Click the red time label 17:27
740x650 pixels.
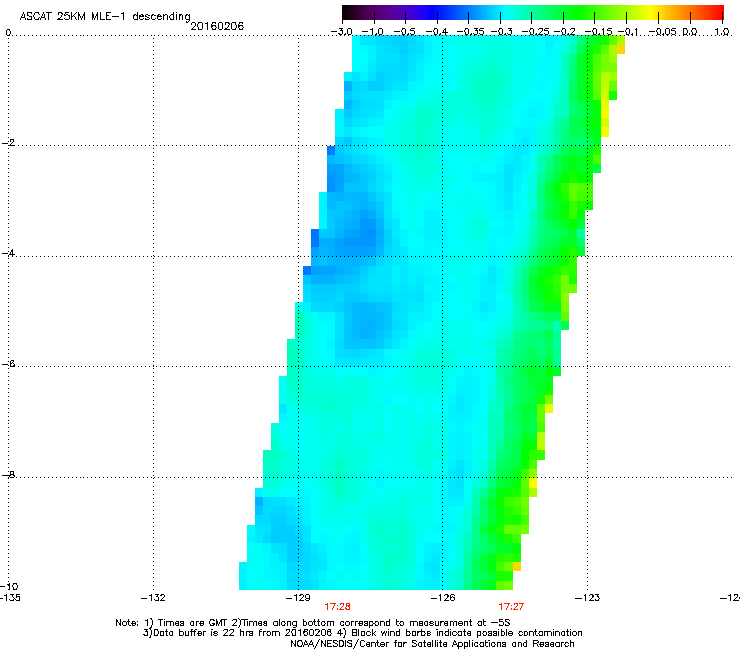coord(511,607)
